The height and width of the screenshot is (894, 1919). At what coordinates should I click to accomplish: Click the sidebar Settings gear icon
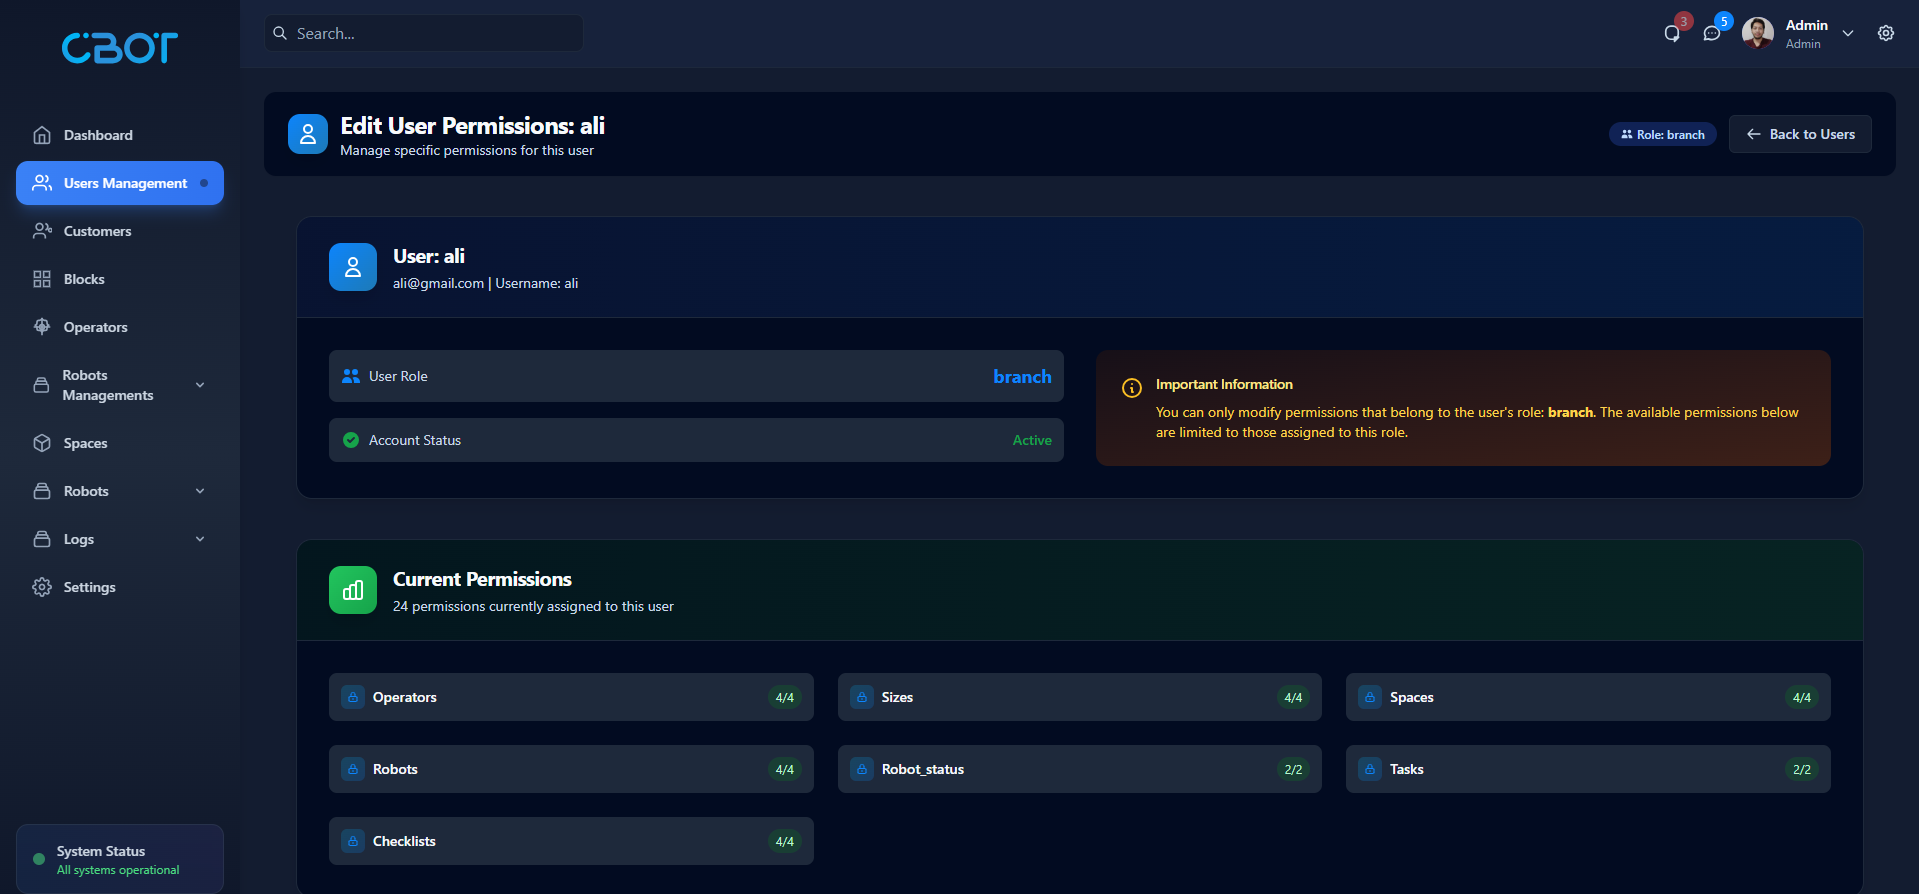click(42, 587)
